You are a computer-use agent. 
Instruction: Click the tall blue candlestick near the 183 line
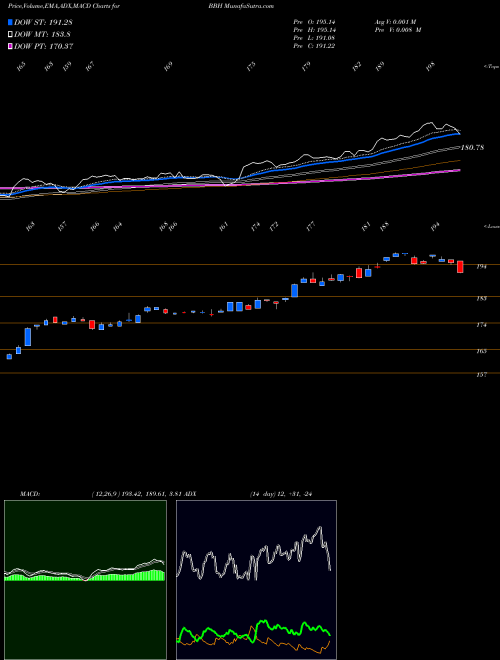295,290
